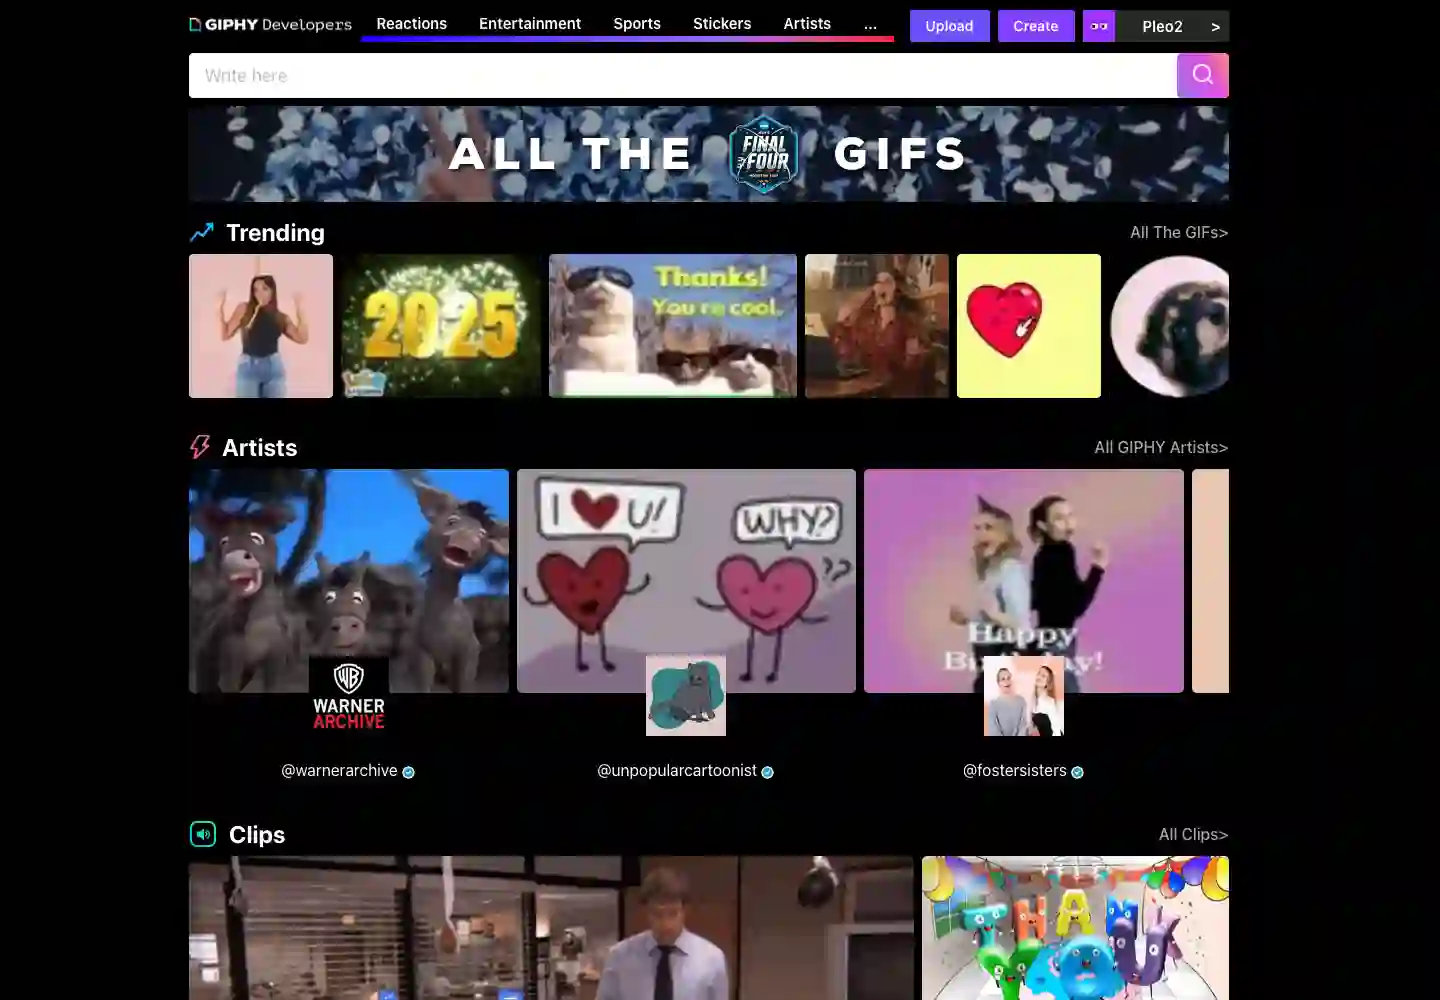The height and width of the screenshot is (1000, 1440).
Task: Open the @fostersisters profile link
Action: click(1014, 770)
